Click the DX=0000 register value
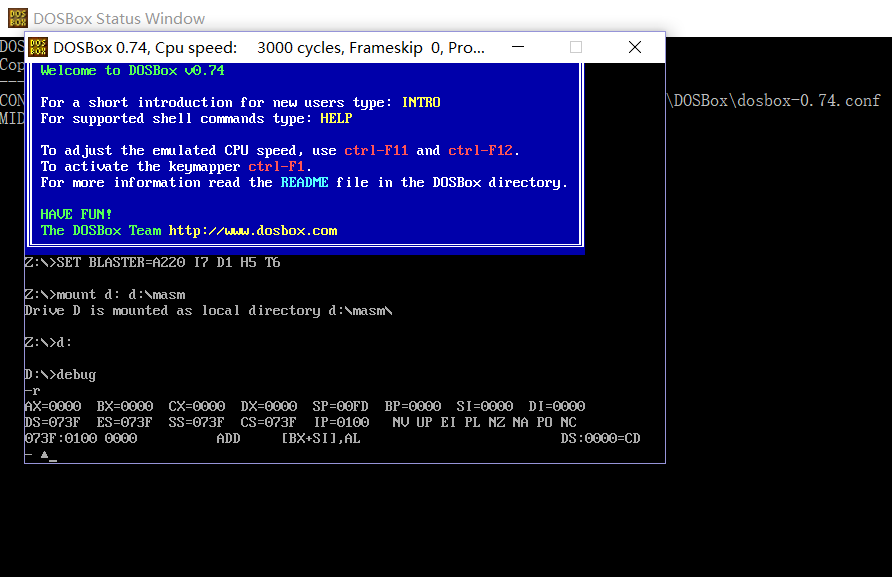 click(x=269, y=406)
